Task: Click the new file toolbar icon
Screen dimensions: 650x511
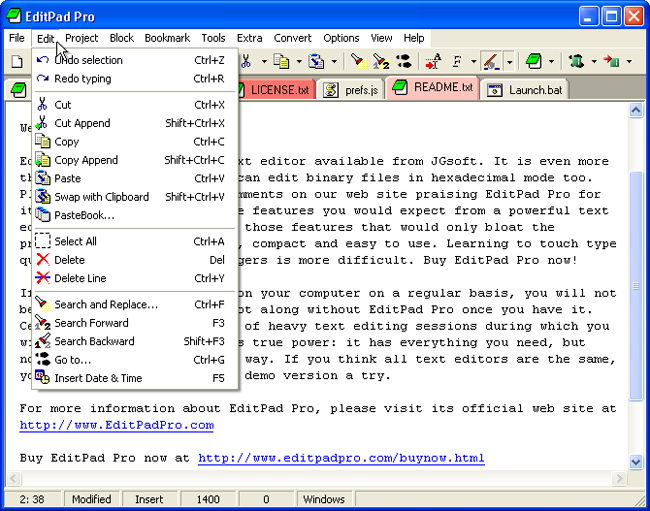Action: 17,62
